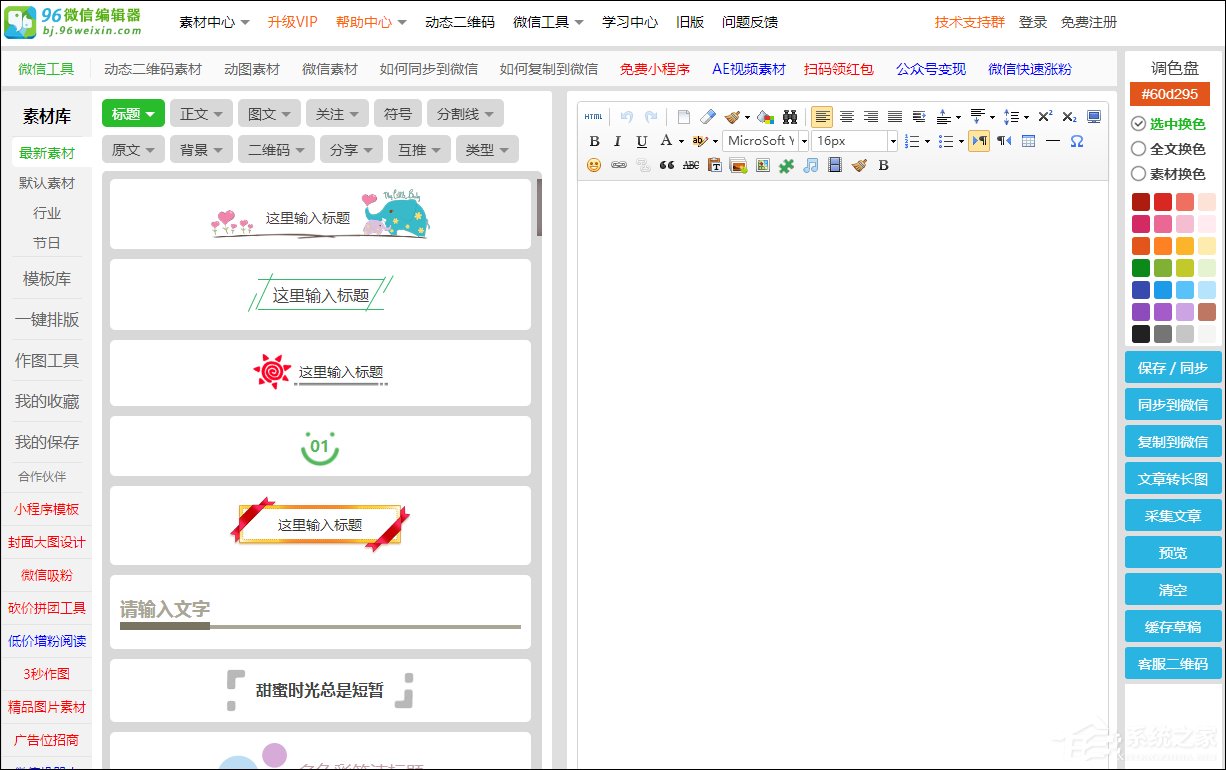Viewport: 1226px width, 770px height.
Task: Pick the green color swatch in the palette
Action: pyautogui.click(x=1141, y=268)
